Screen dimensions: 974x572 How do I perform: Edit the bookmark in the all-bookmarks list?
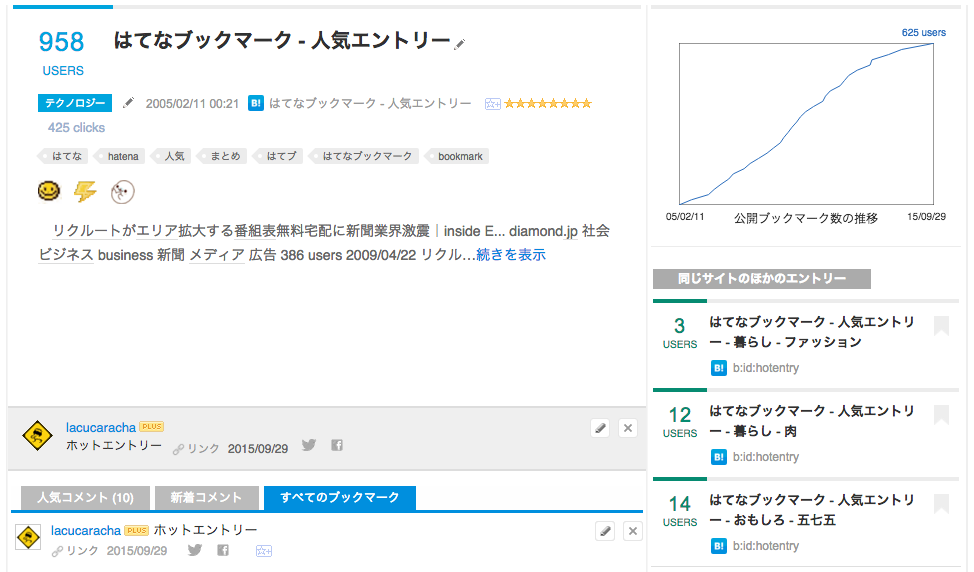(x=605, y=531)
